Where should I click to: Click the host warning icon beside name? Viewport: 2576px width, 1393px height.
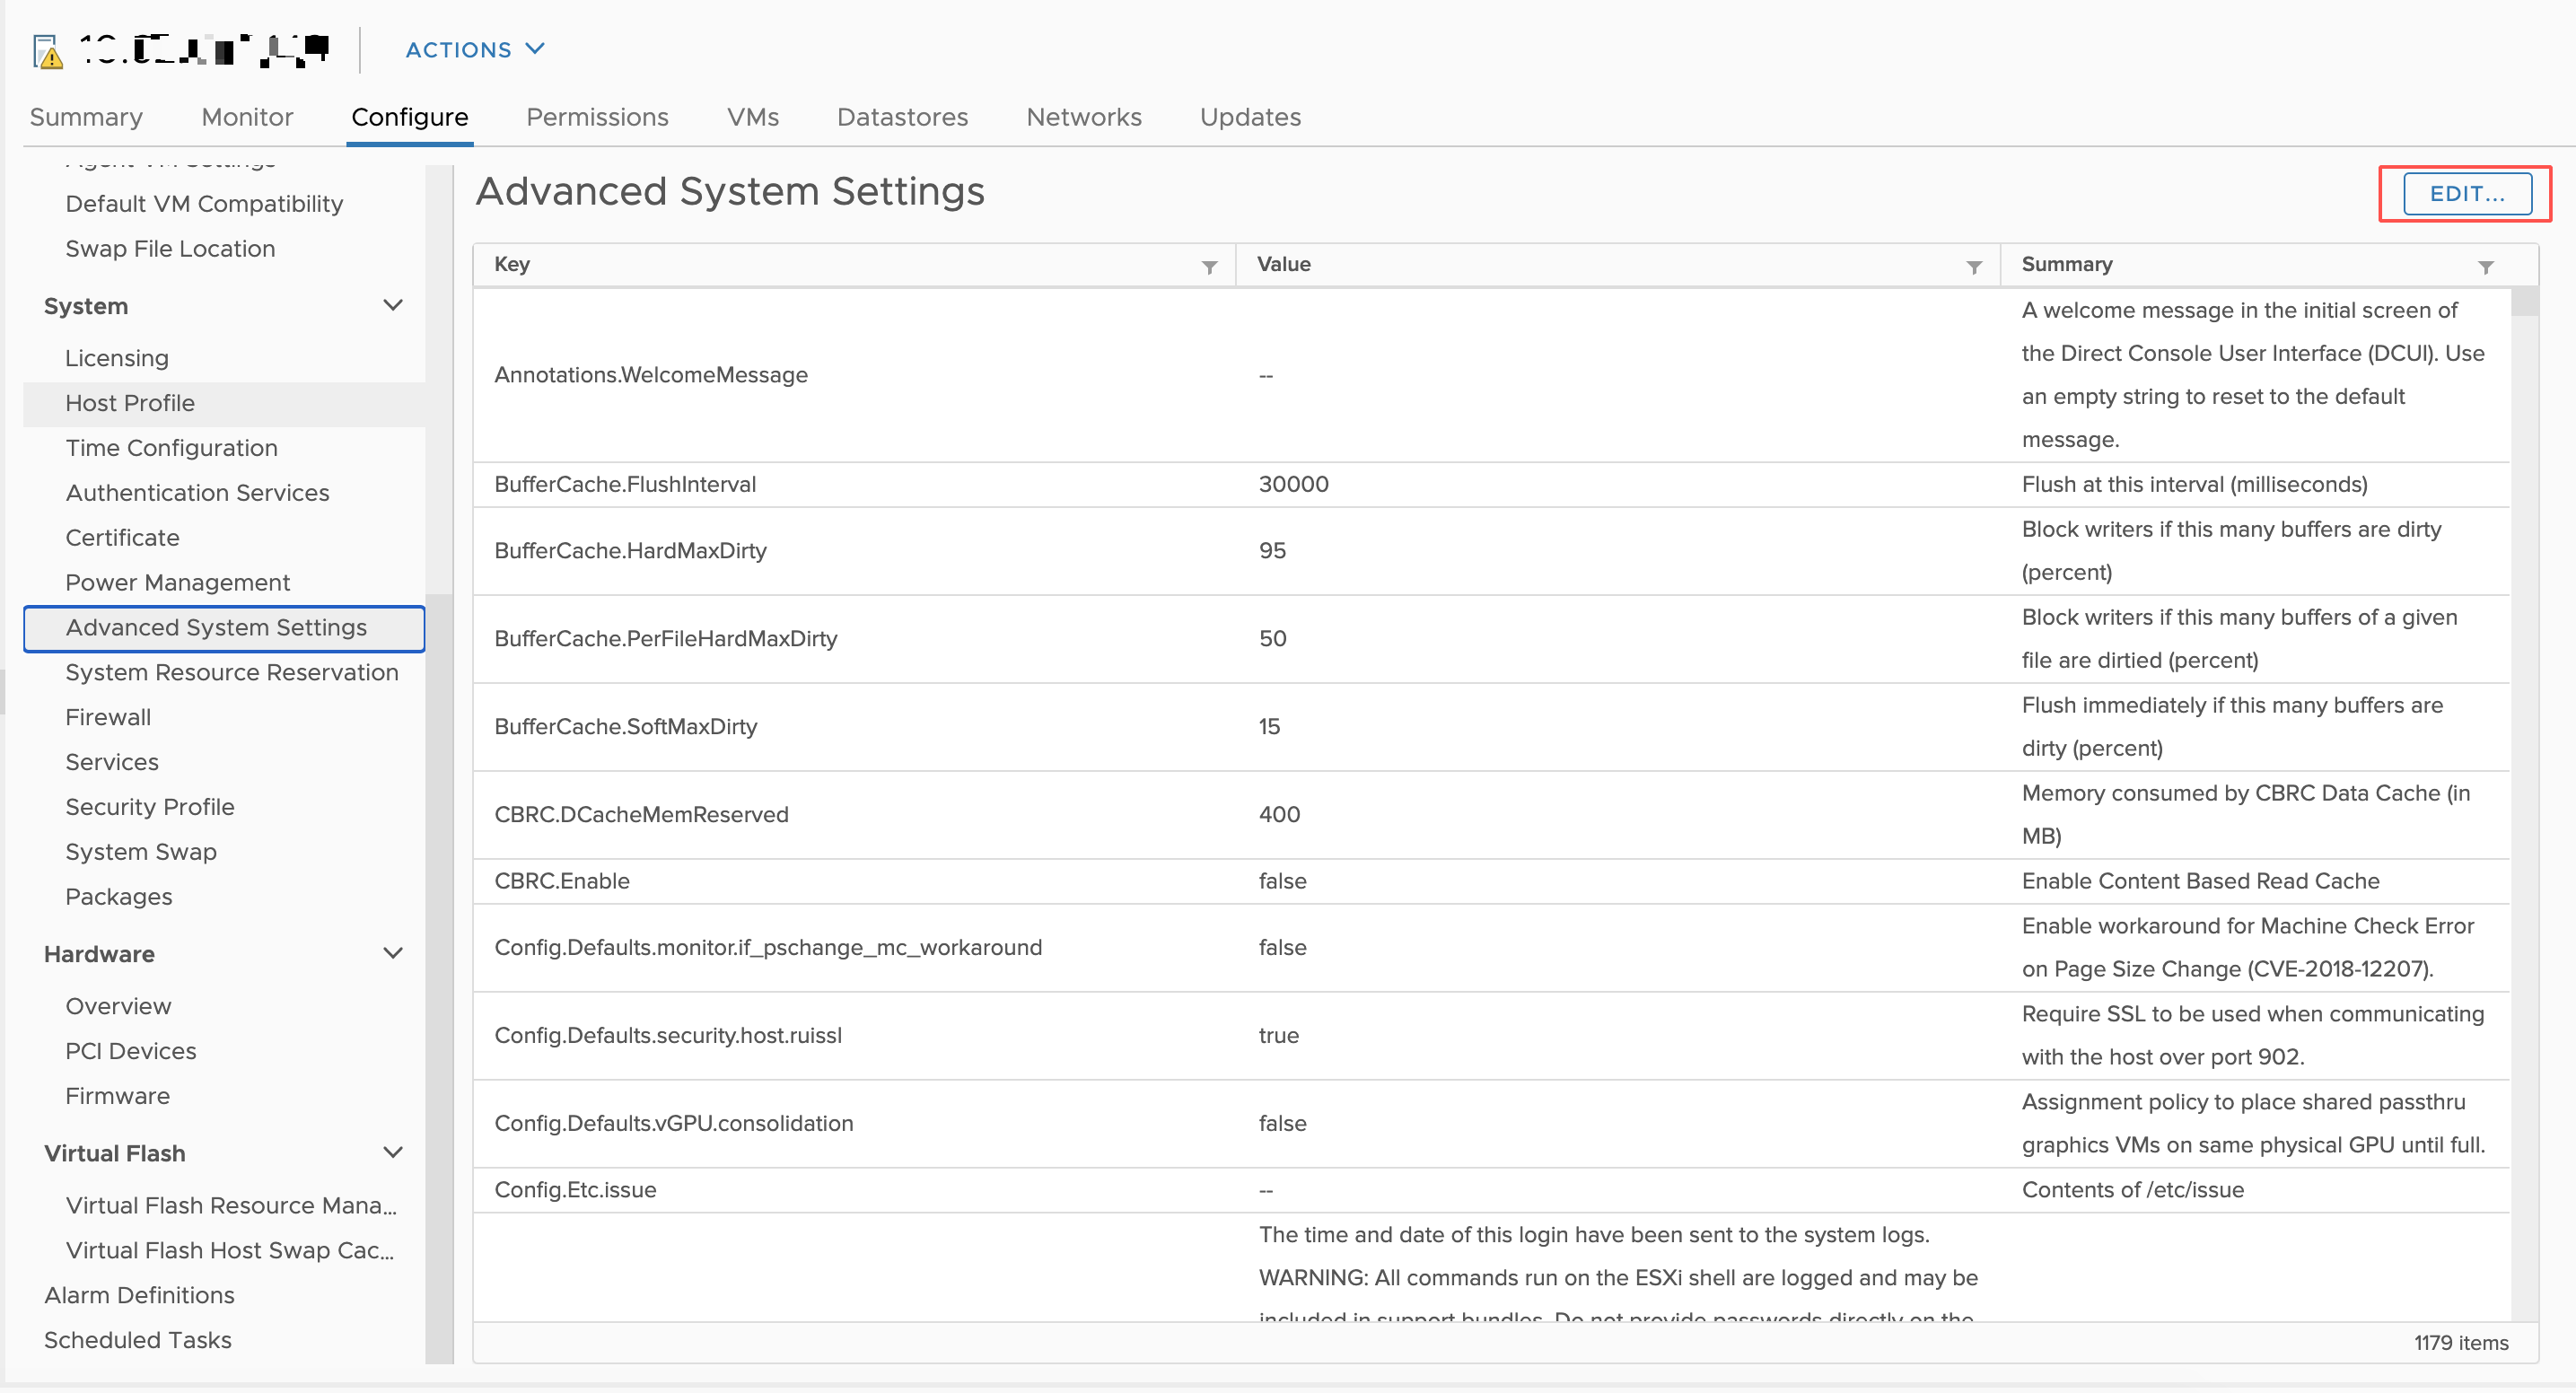[x=47, y=51]
